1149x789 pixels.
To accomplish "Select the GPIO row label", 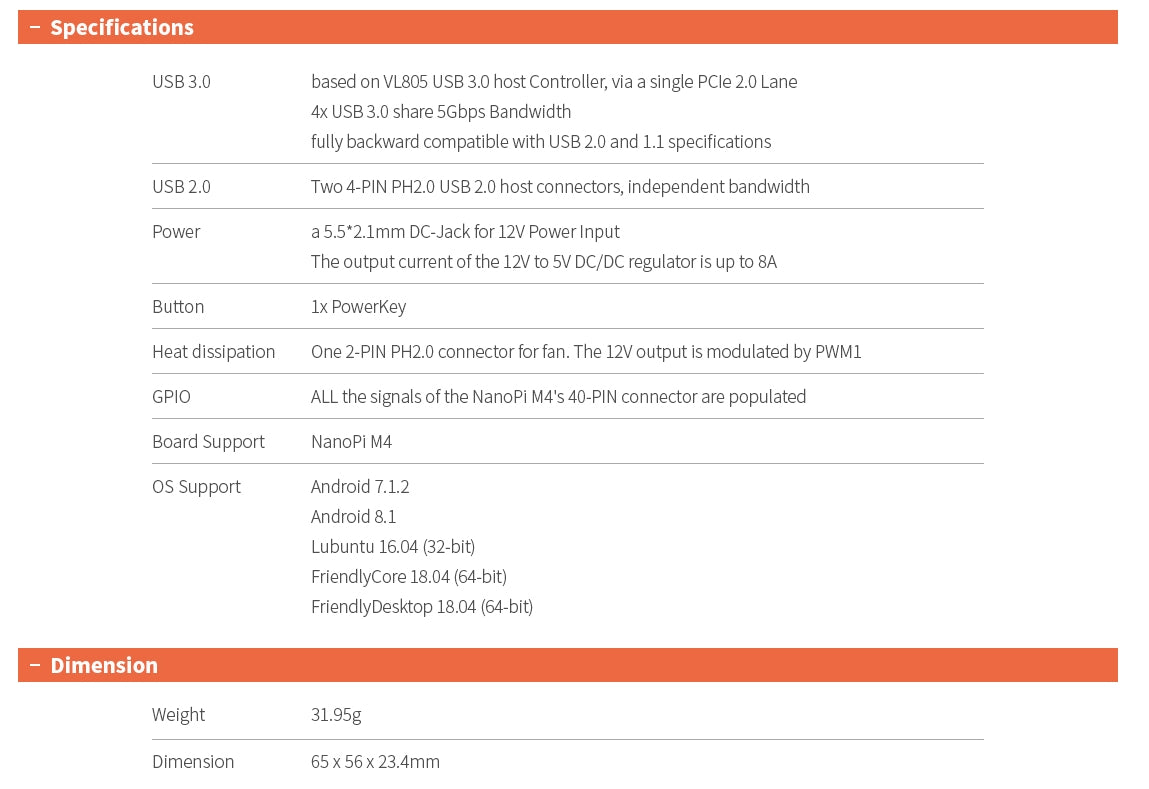I will coord(171,397).
